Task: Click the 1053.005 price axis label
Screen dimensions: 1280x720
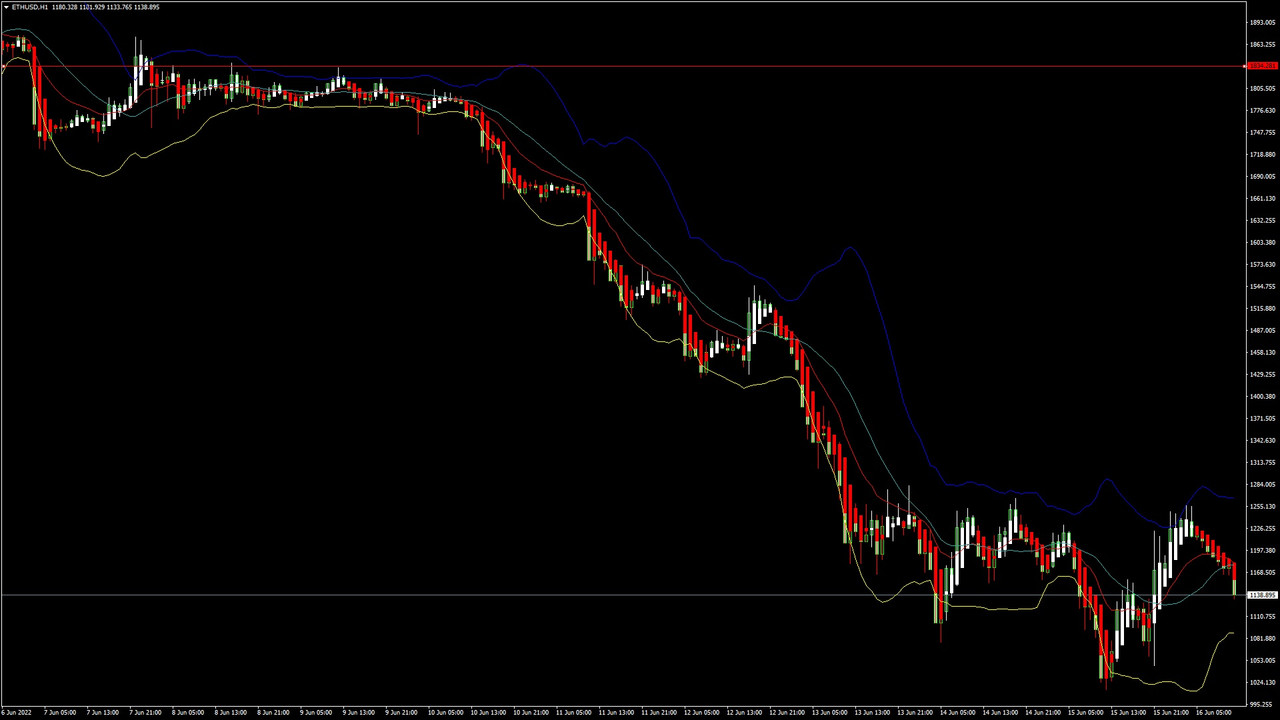Action: click(1262, 660)
